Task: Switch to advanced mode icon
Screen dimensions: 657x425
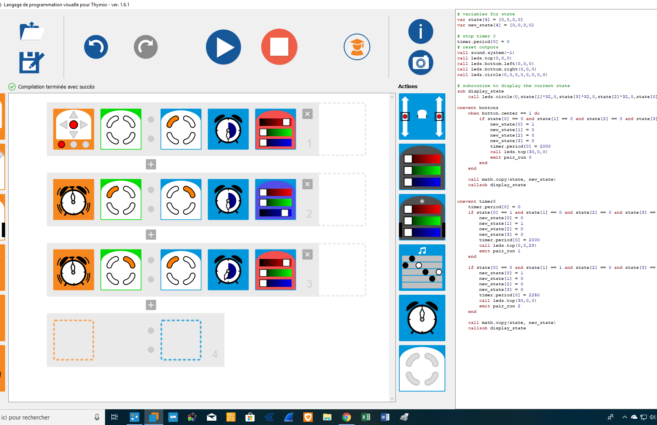Action: (354, 46)
